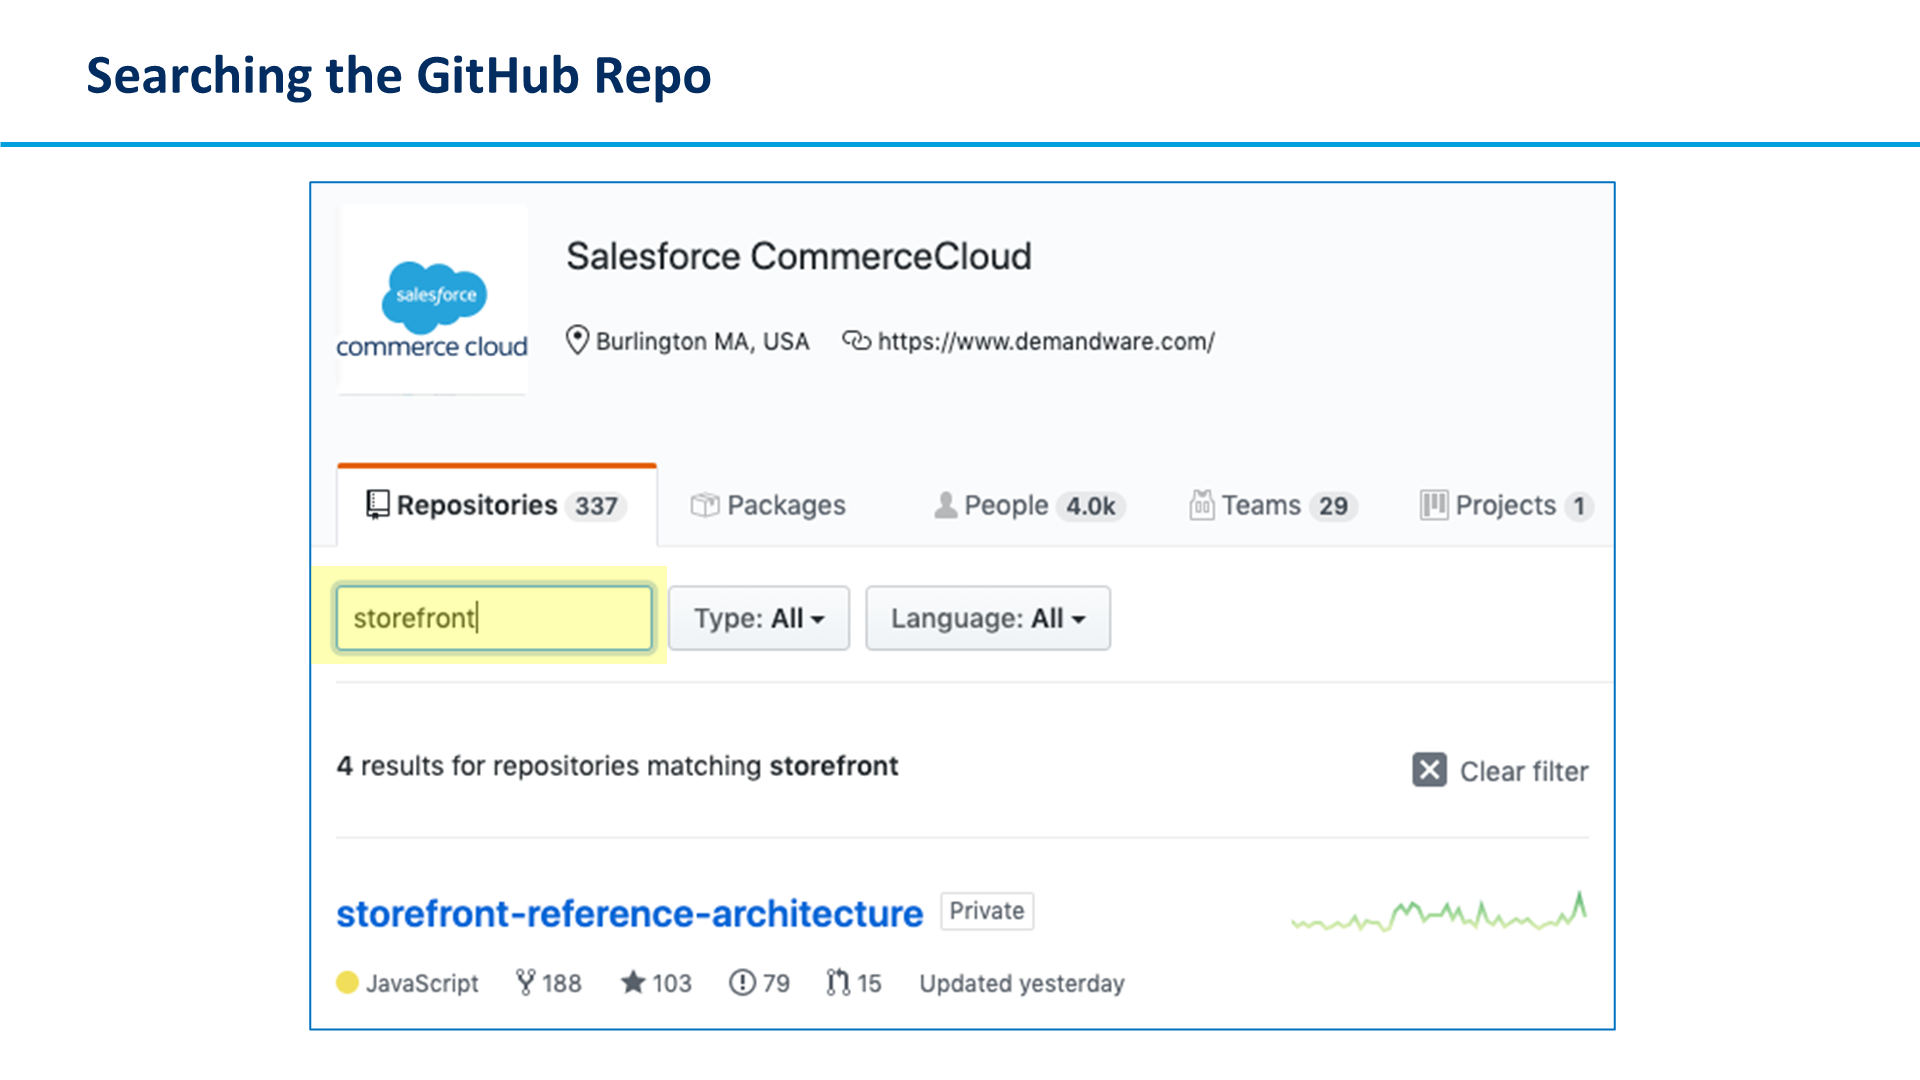
Task: Click the People person icon
Action: 945,505
